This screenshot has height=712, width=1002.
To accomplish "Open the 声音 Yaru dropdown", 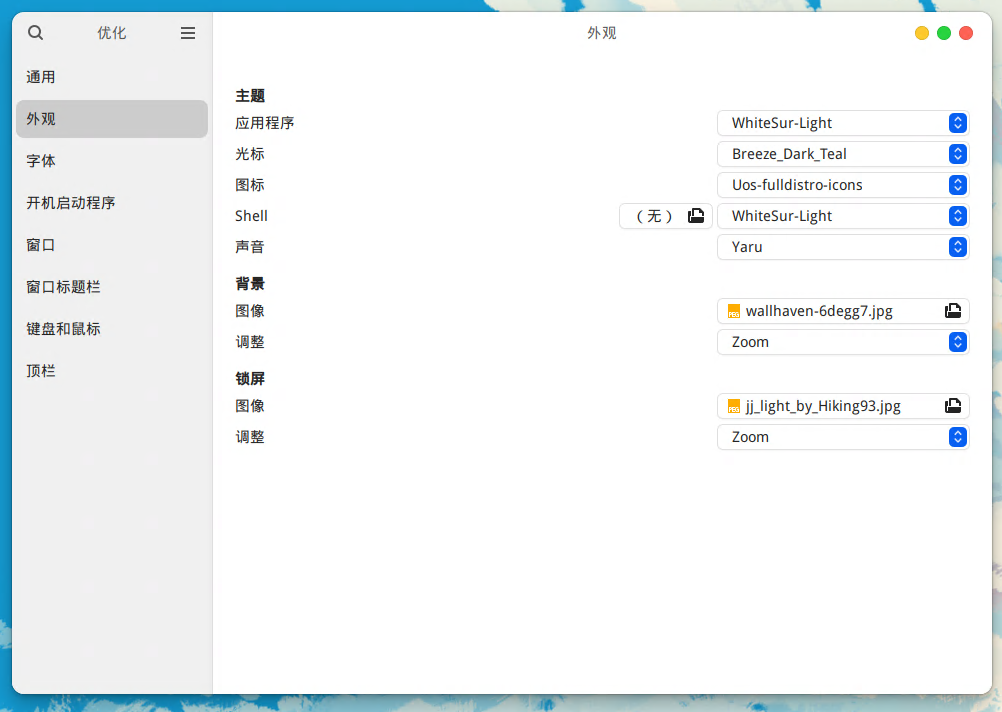I will tap(843, 247).
